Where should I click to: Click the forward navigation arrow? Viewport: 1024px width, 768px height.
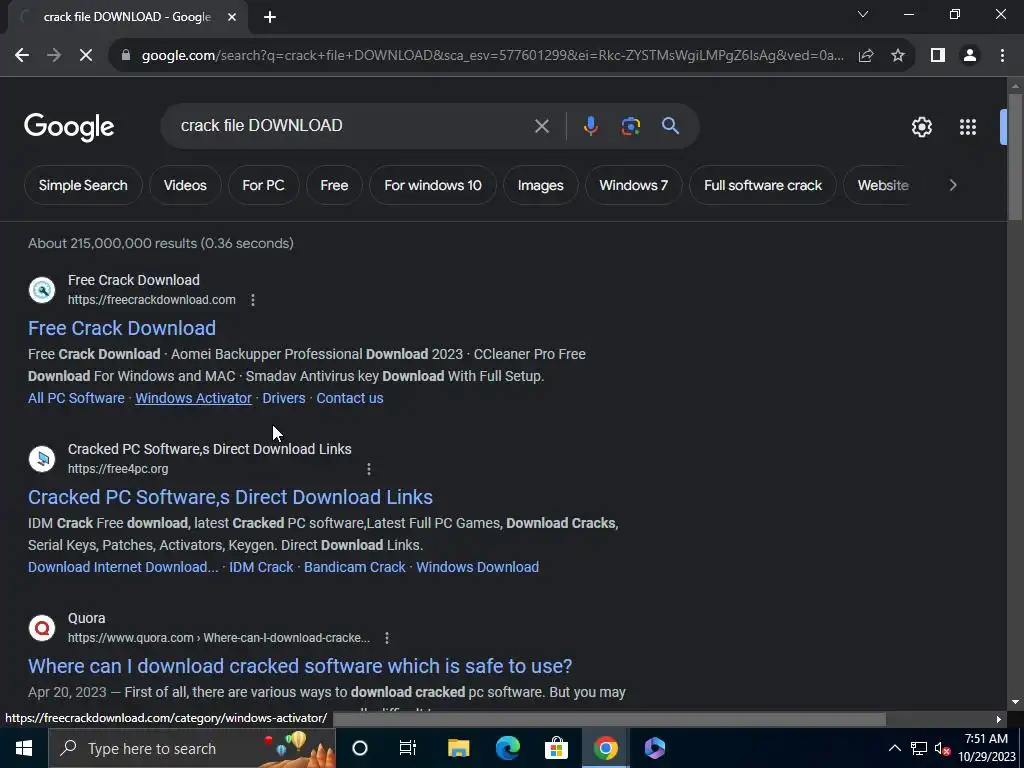coord(54,56)
